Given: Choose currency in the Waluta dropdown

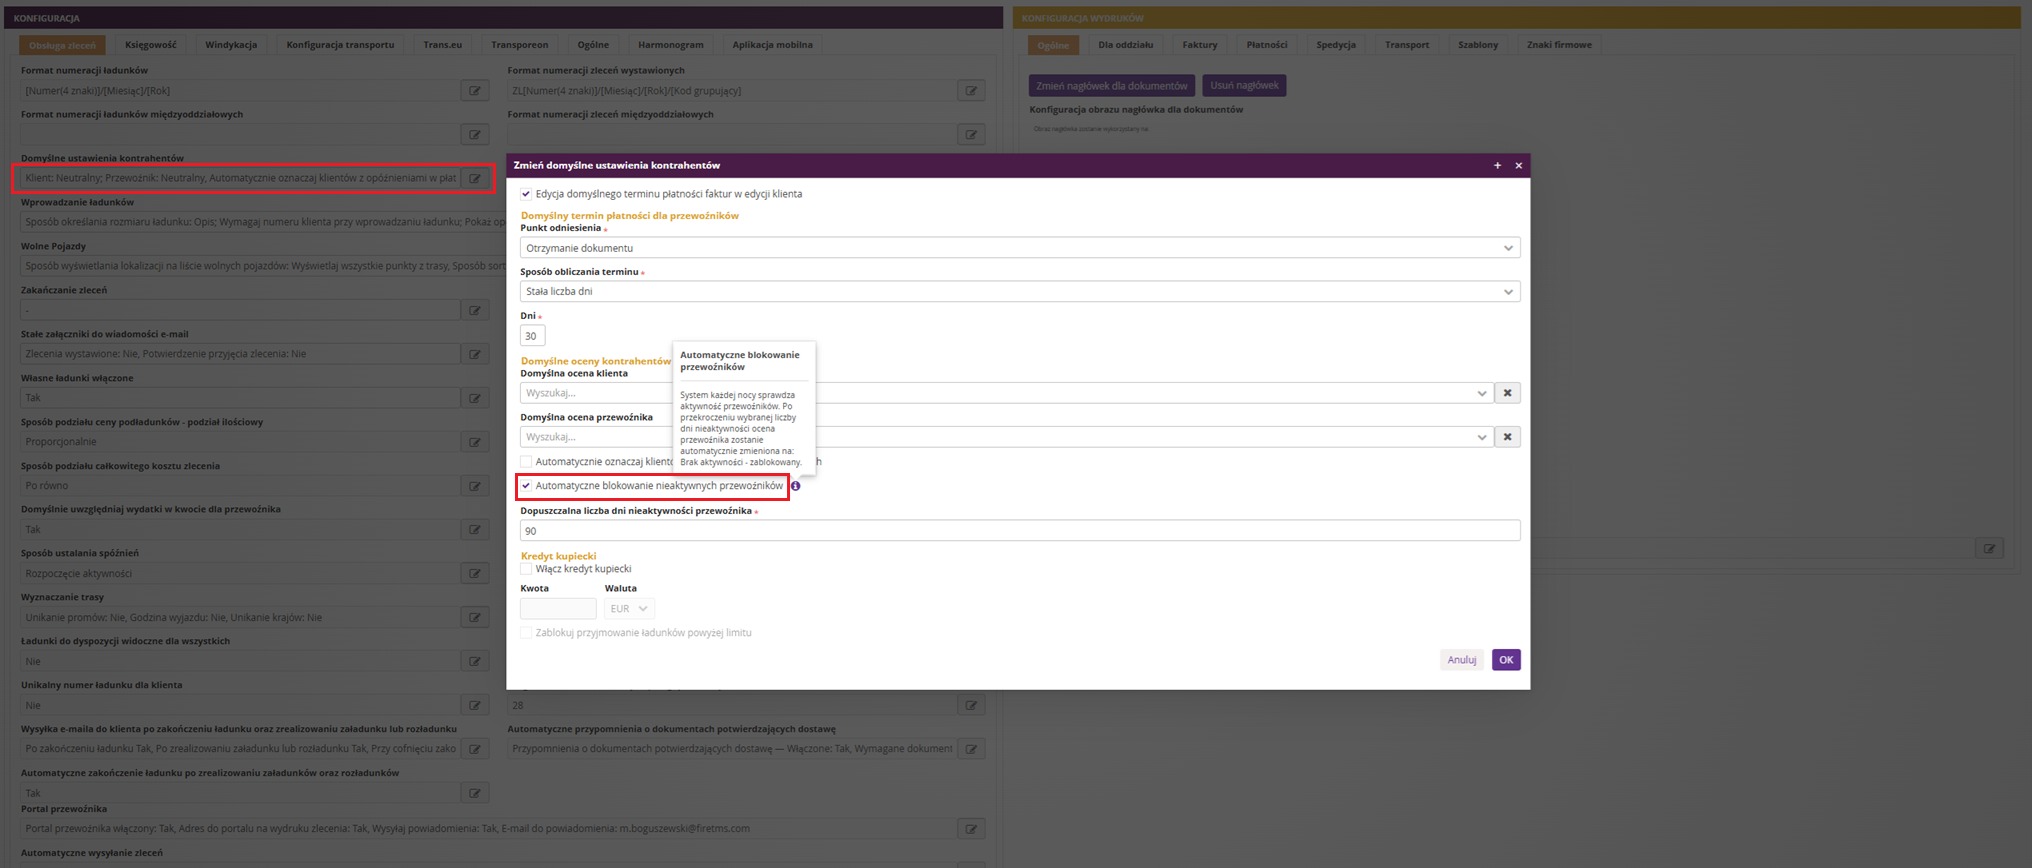Looking at the screenshot, I should [629, 609].
